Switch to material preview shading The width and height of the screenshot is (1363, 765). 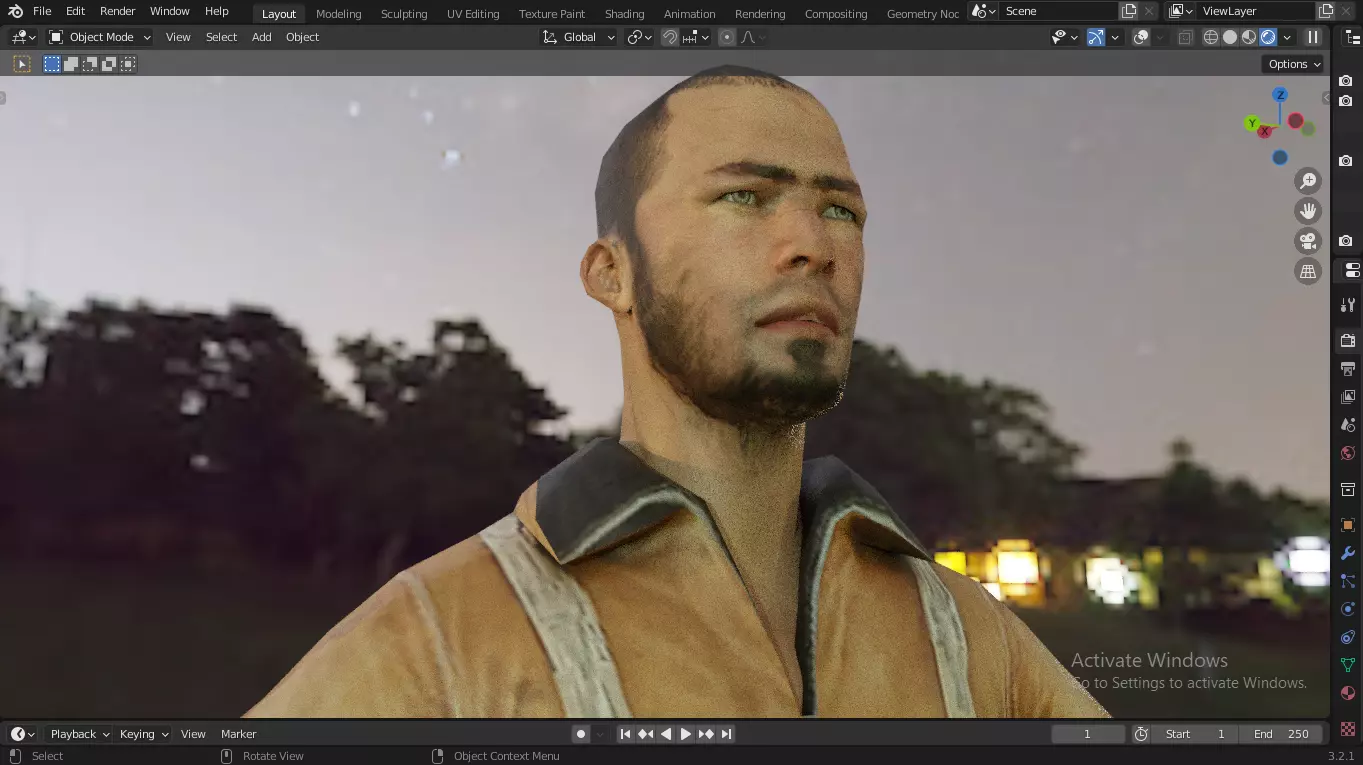1249,37
